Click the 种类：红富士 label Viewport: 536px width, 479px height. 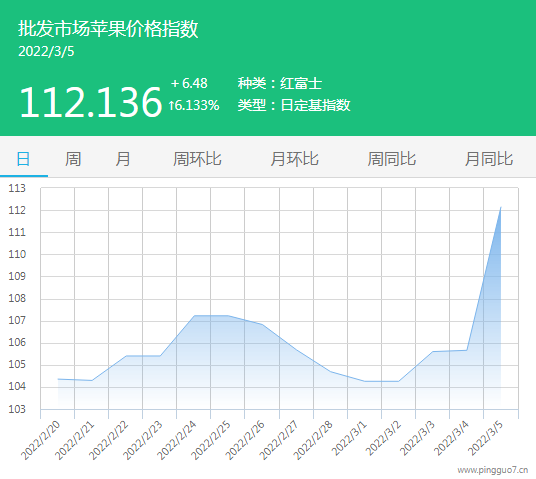280,83
